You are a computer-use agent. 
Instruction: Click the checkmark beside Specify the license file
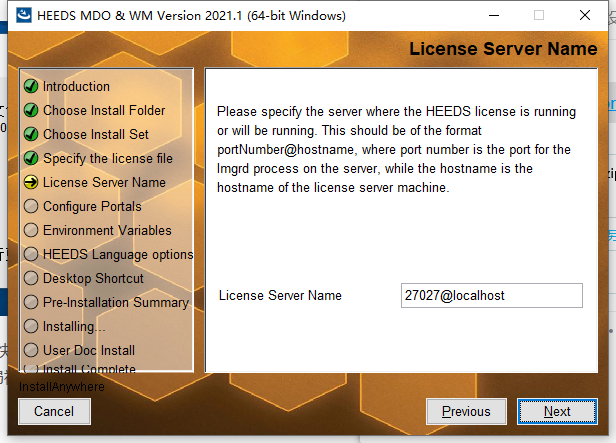point(31,158)
